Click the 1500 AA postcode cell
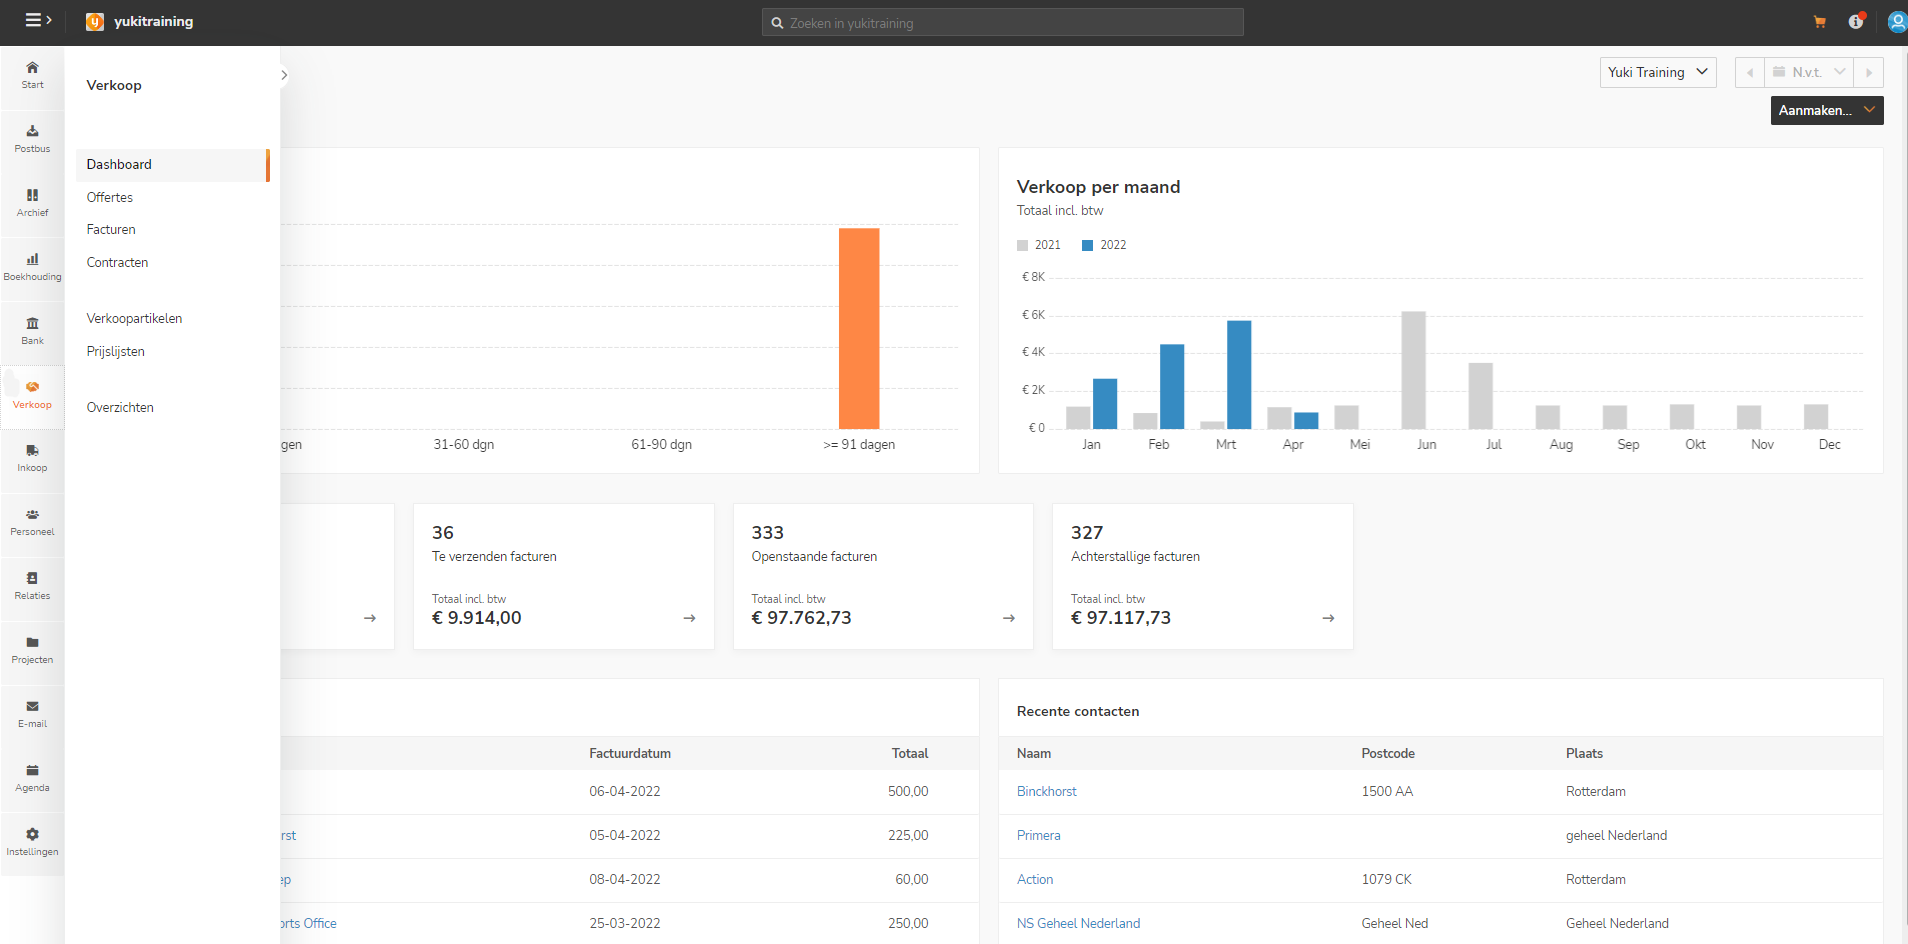 (1387, 792)
